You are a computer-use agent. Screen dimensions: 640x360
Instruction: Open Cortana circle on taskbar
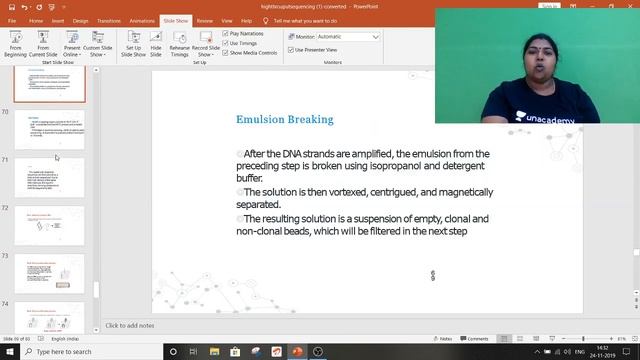tap(173, 351)
